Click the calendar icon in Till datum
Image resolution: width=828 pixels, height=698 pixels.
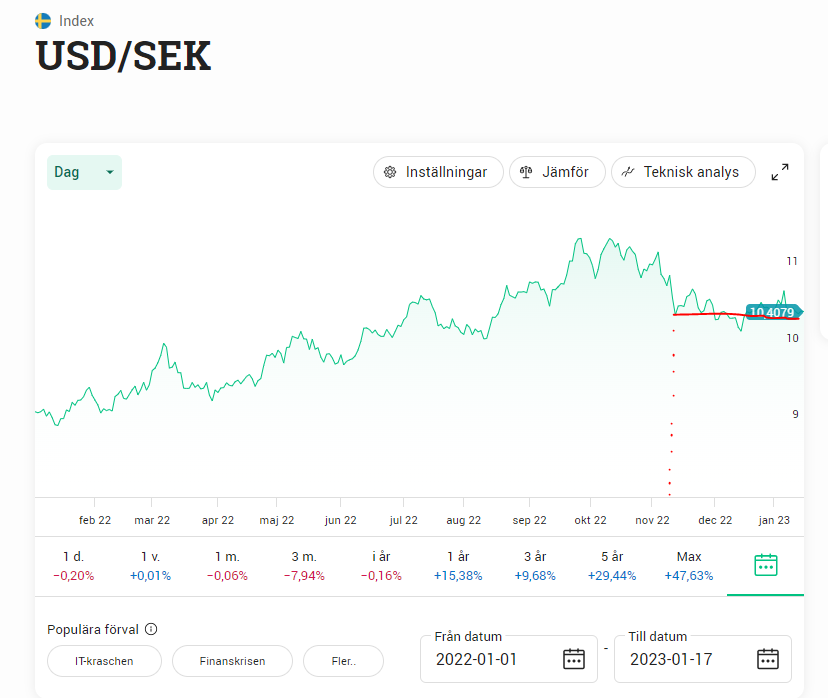click(767, 659)
